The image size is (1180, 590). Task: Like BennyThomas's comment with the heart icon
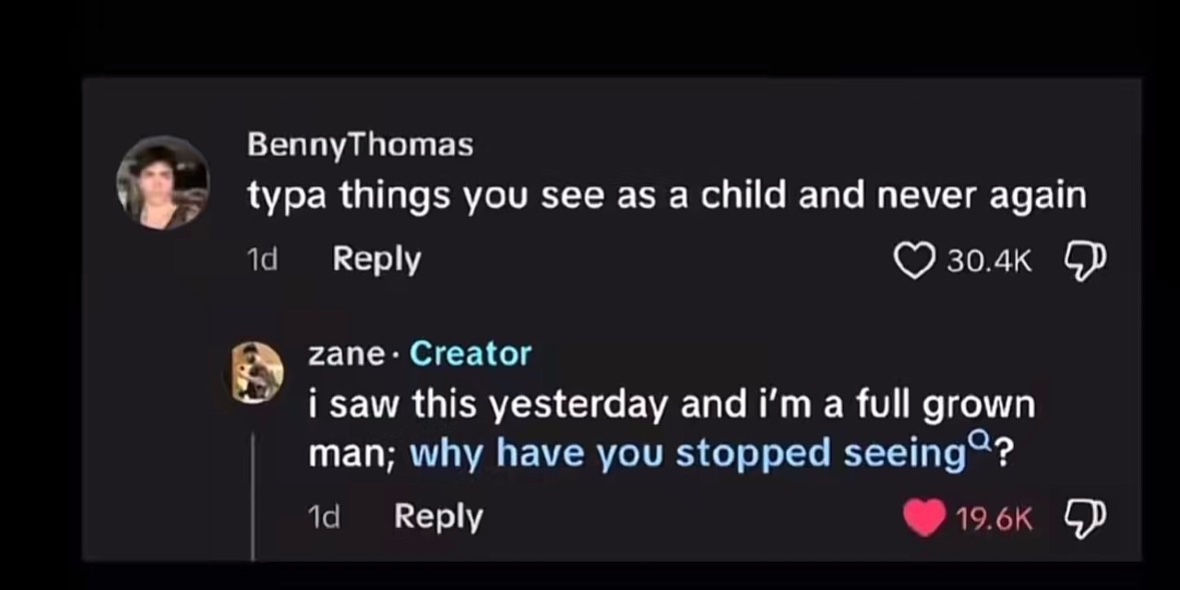tap(914, 261)
